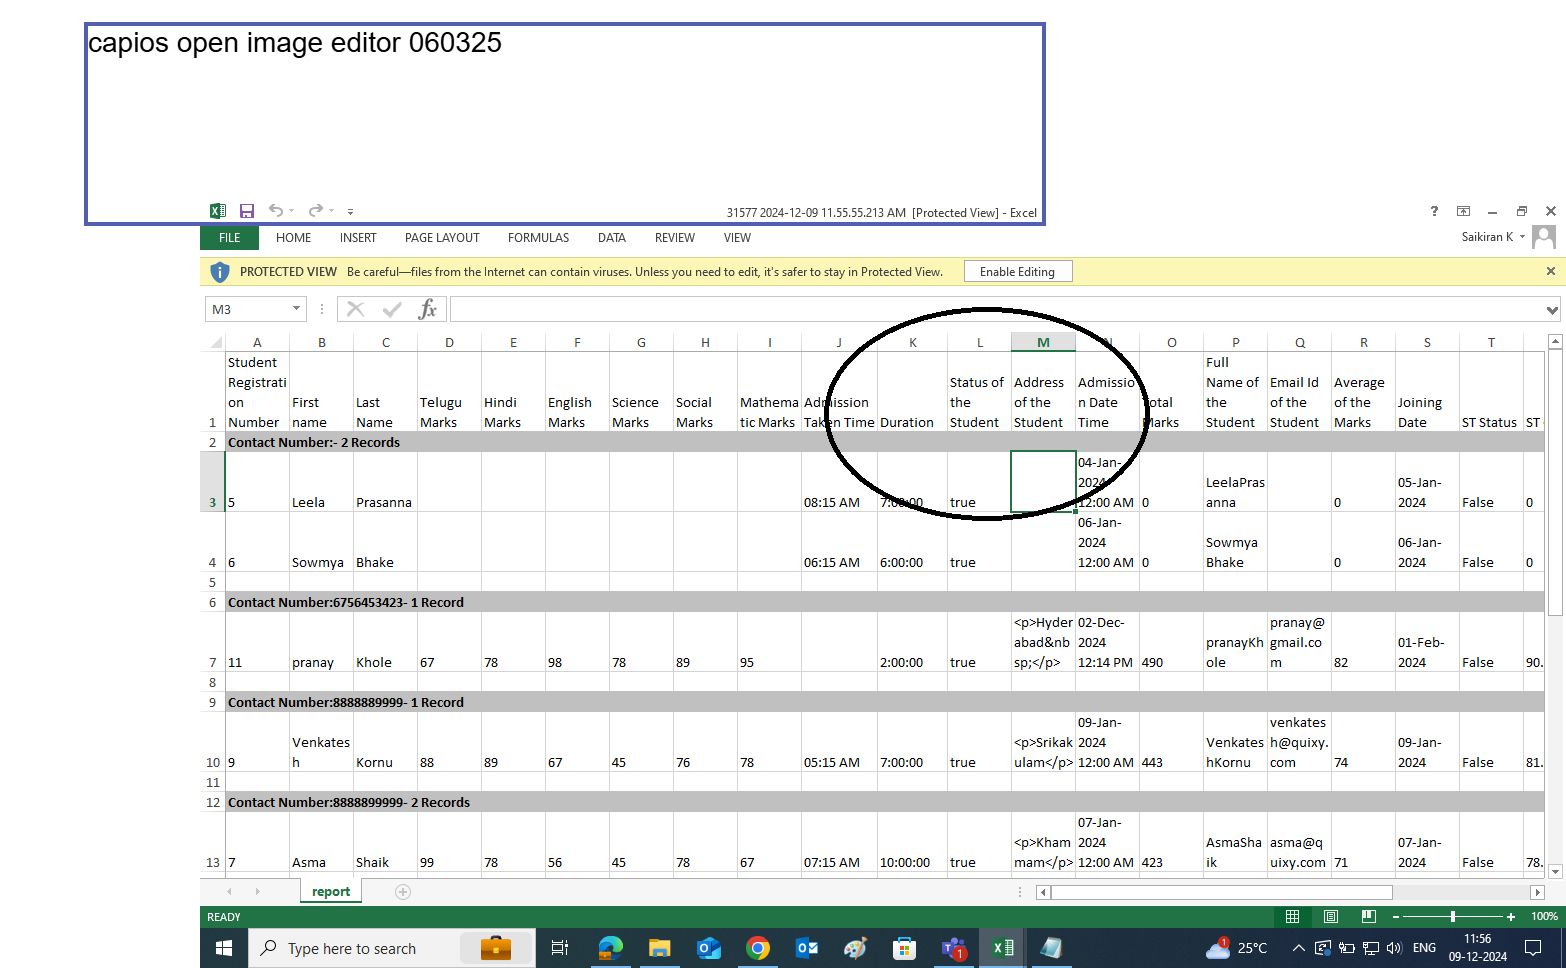Click the 100% zoom level

pyautogui.click(x=1544, y=916)
